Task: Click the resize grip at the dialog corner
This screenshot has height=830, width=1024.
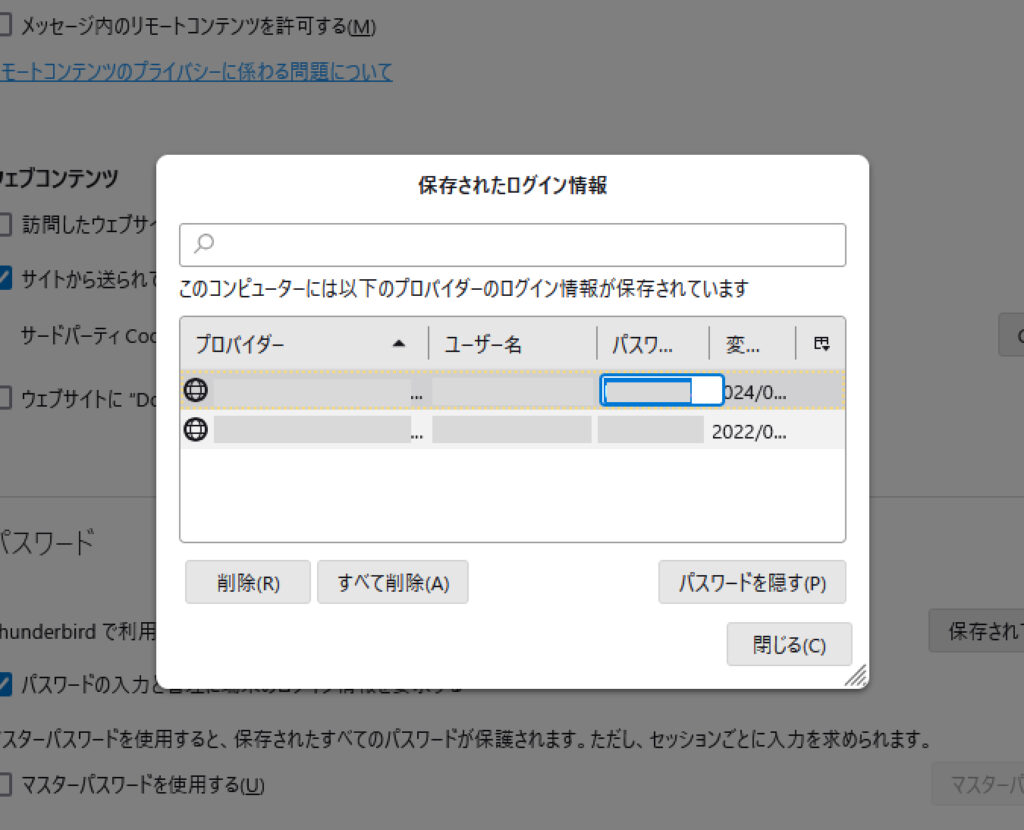Action: coord(855,676)
